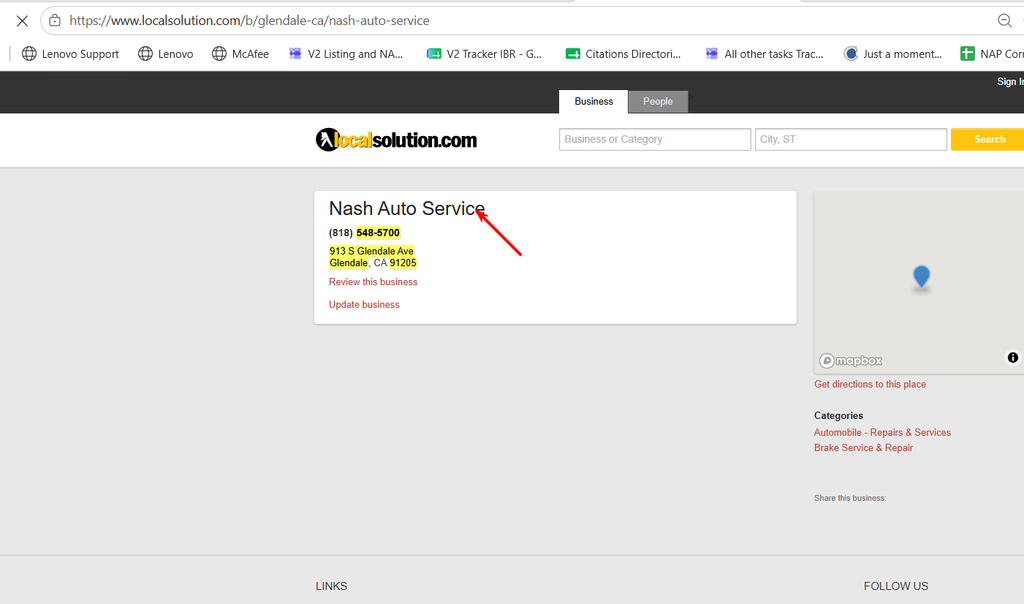Click the yellow Search button
The width and height of the screenshot is (1024, 604).
tap(989, 139)
